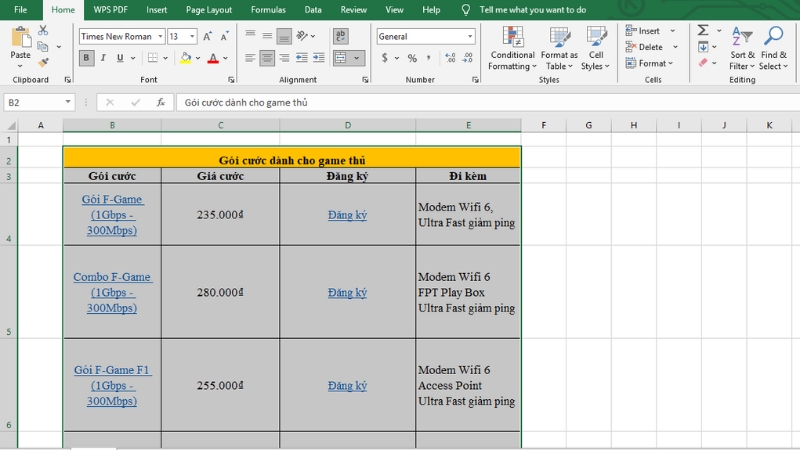Switch to the Page Layout tab
800x450 pixels.
(x=211, y=10)
